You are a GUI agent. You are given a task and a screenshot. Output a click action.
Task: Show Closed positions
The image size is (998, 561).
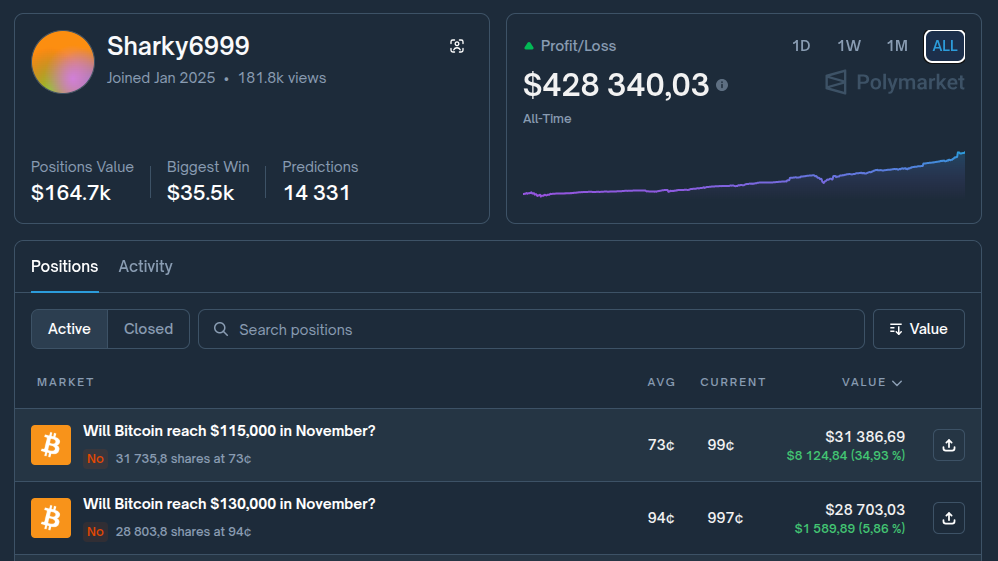click(x=148, y=329)
